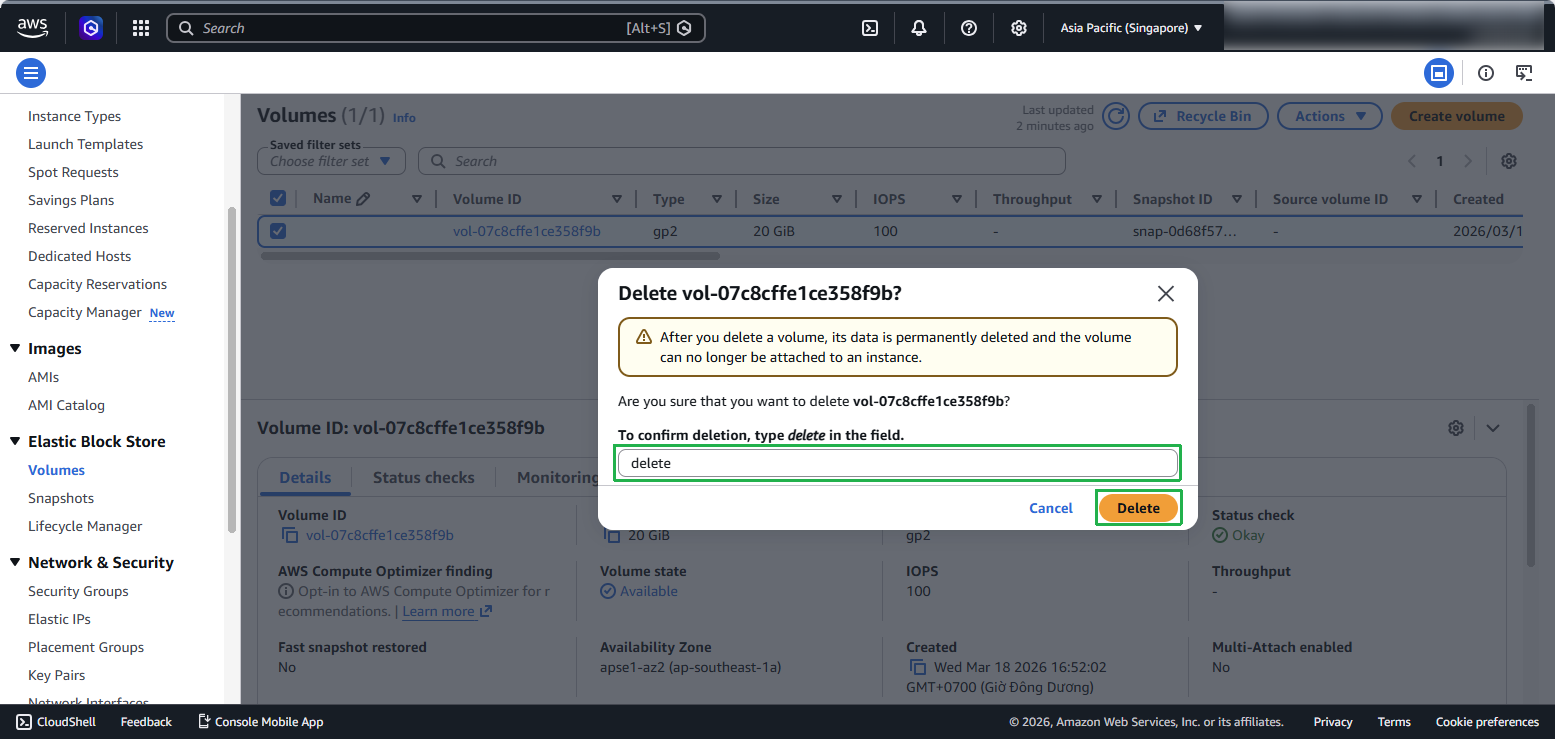Go to the AWS console home logo
1555x739 pixels.
point(33,28)
